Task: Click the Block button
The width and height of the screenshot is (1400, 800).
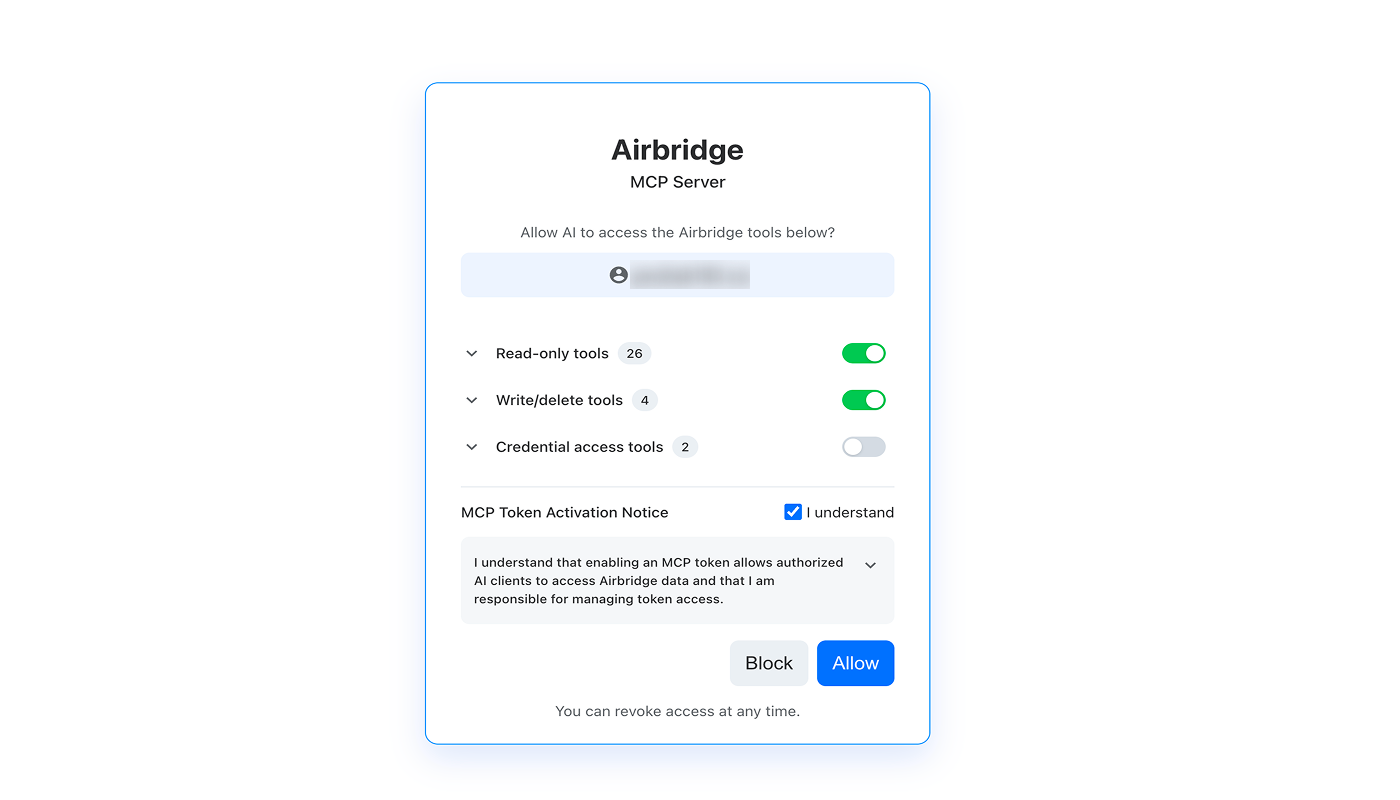Action: (x=769, y=663)
